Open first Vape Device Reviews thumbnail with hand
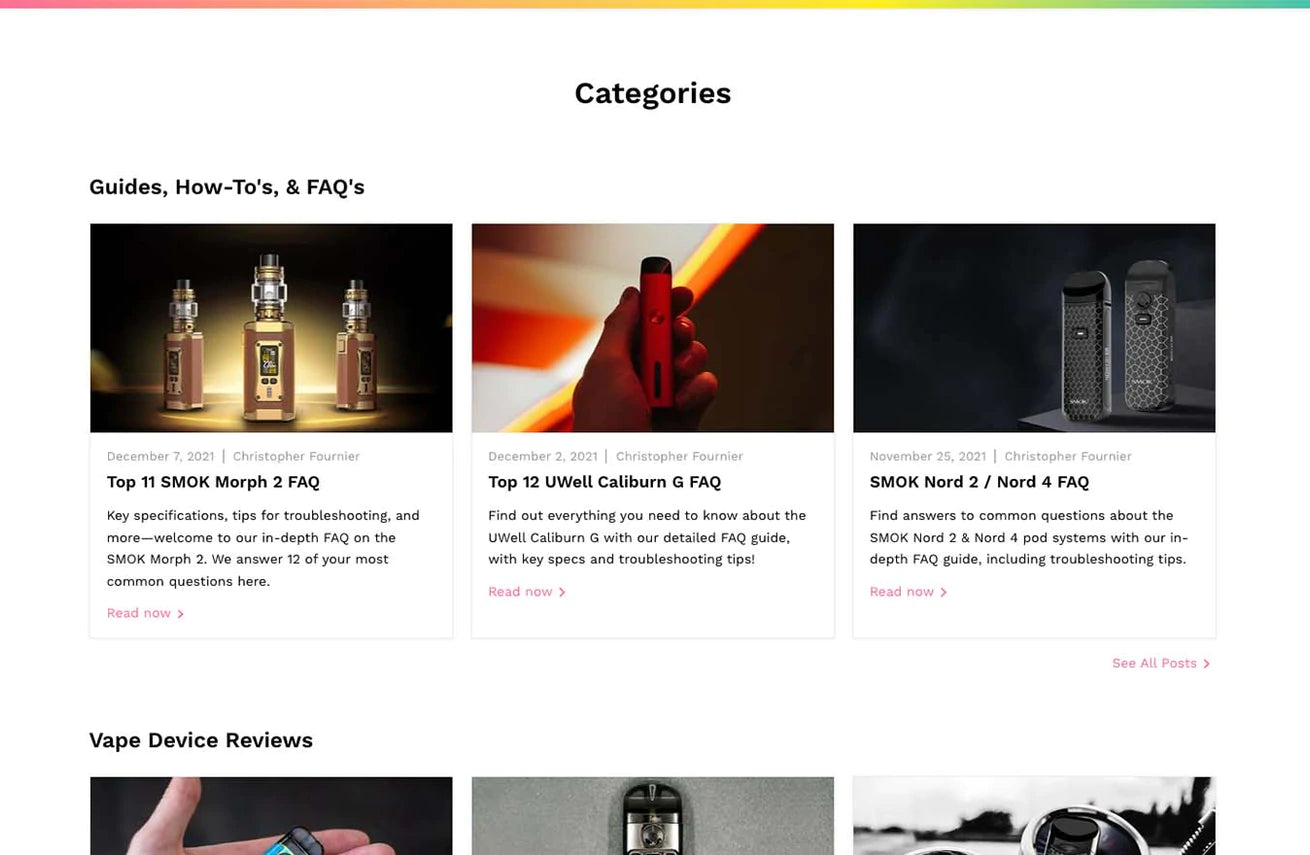 (x=271, y=816)
